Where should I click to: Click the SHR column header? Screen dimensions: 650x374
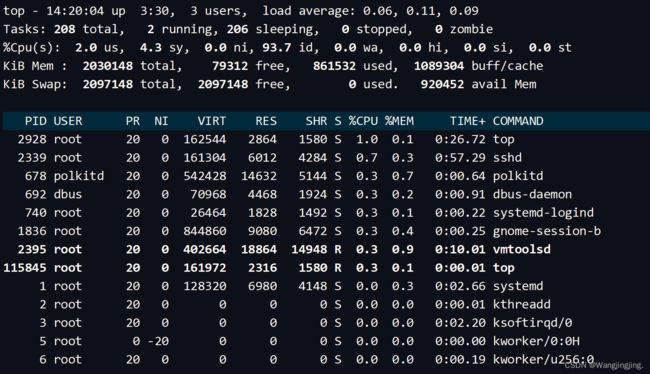point(316,121)
